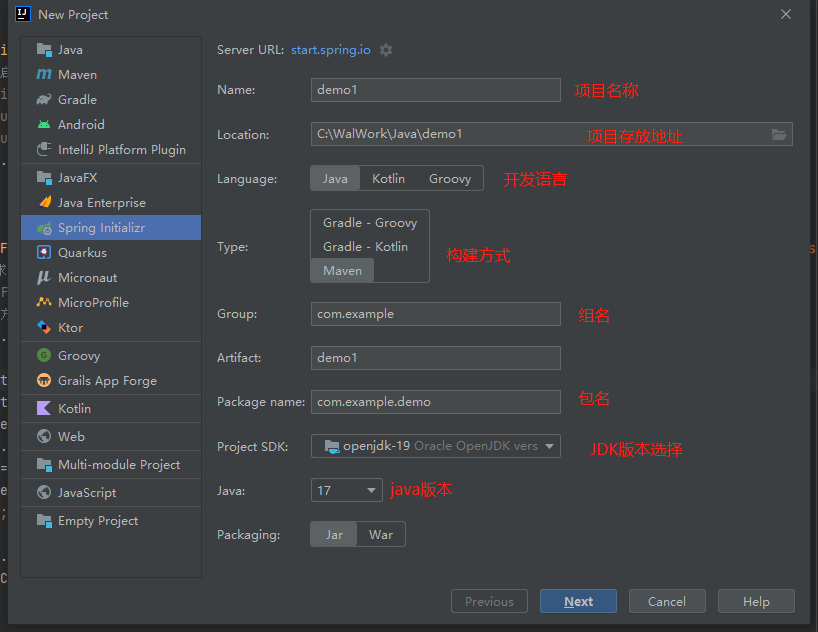Select Quarkus project type
Screen dimensions: 818x632
(111, 253)
